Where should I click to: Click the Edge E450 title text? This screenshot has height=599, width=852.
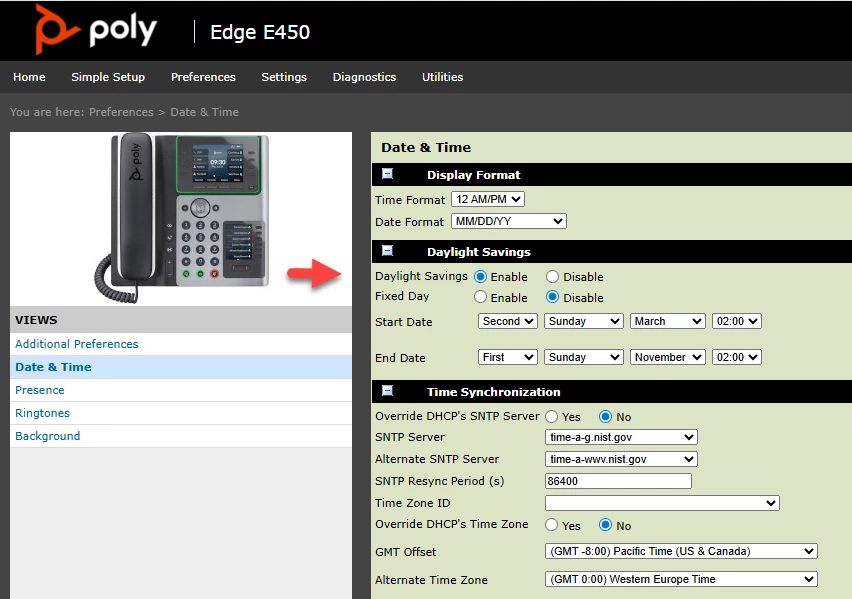[x=260, y=32]
